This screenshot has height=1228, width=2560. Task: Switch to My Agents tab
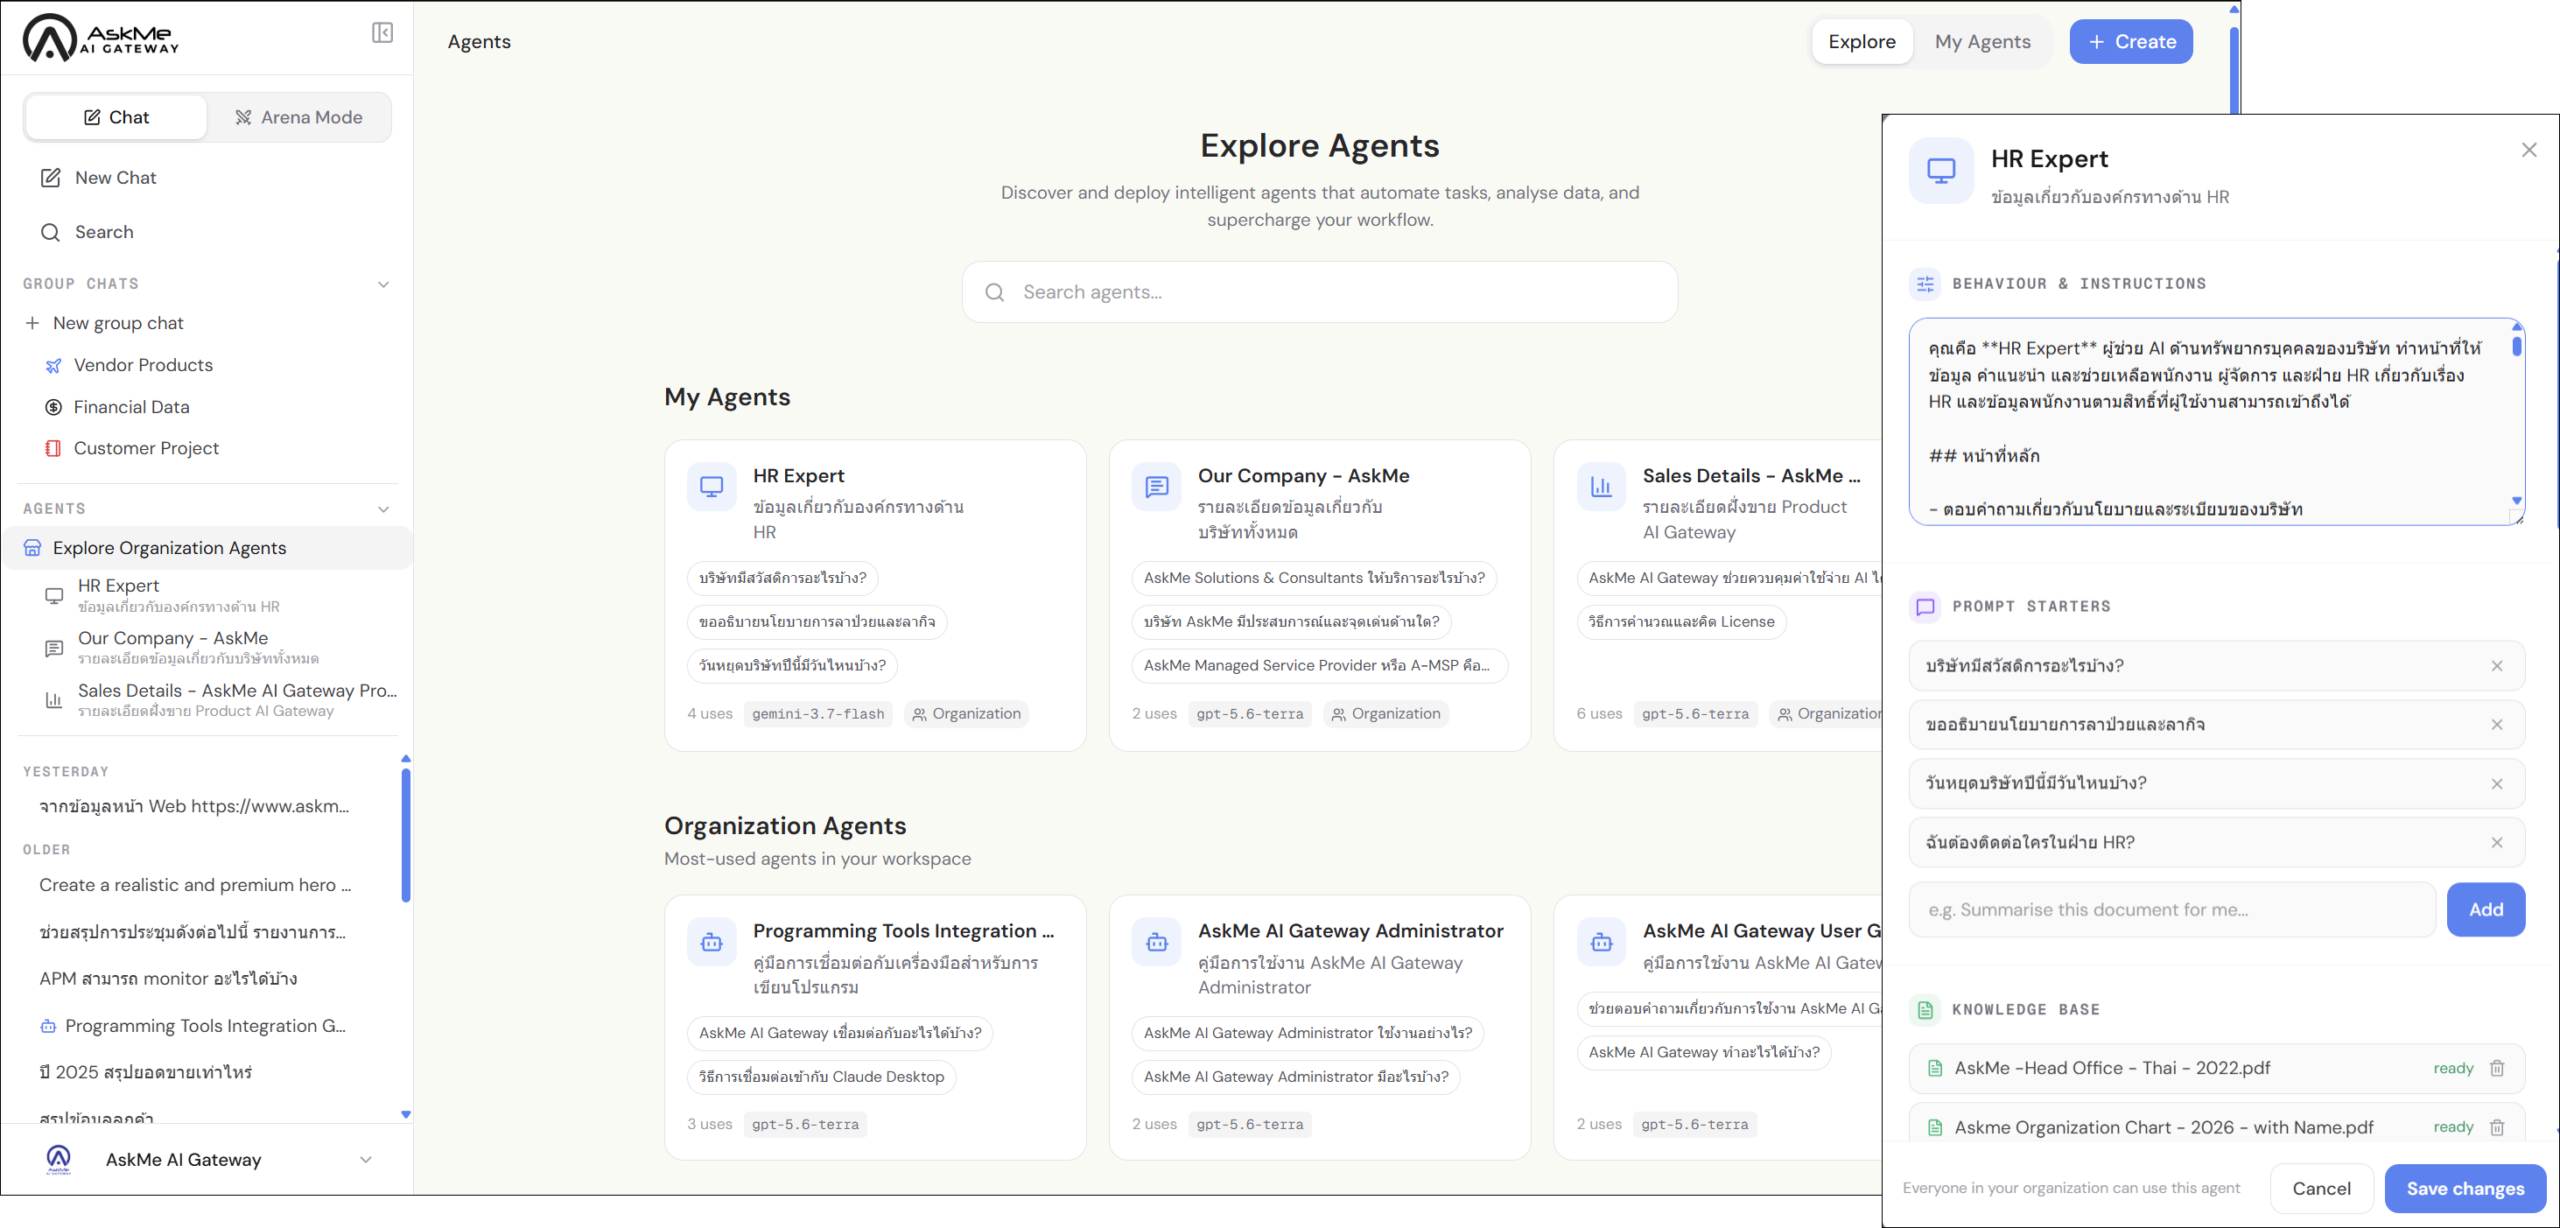coord(1982,41)
